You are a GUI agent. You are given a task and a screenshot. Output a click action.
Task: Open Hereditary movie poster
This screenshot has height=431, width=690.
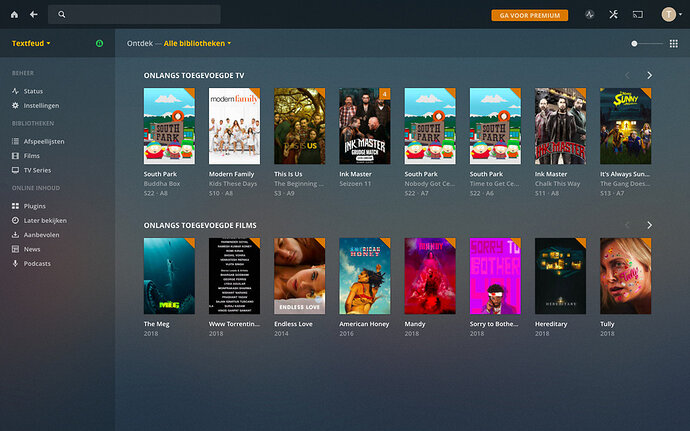560,276
